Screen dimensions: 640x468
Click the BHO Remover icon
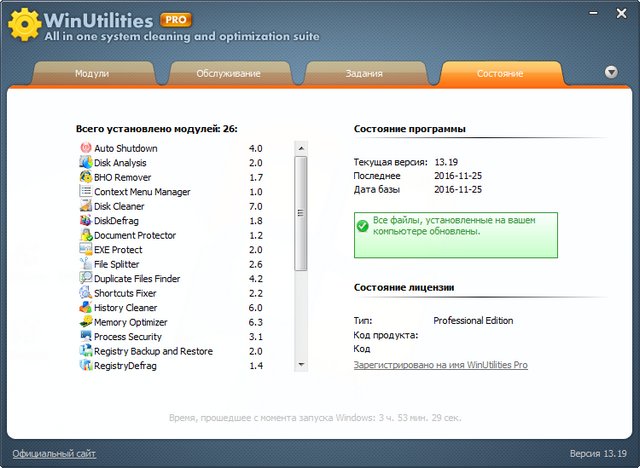[x=85, y=177]
